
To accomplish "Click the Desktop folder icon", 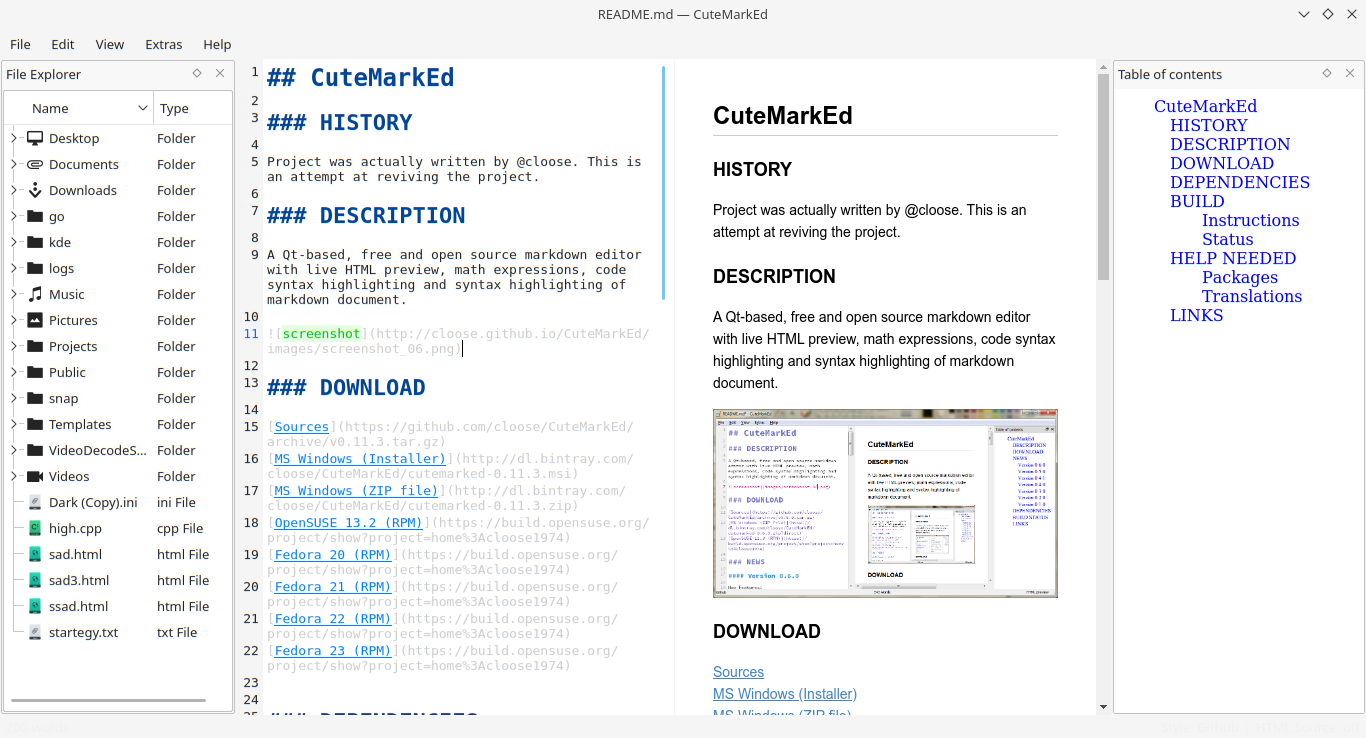I will point(35,138).
